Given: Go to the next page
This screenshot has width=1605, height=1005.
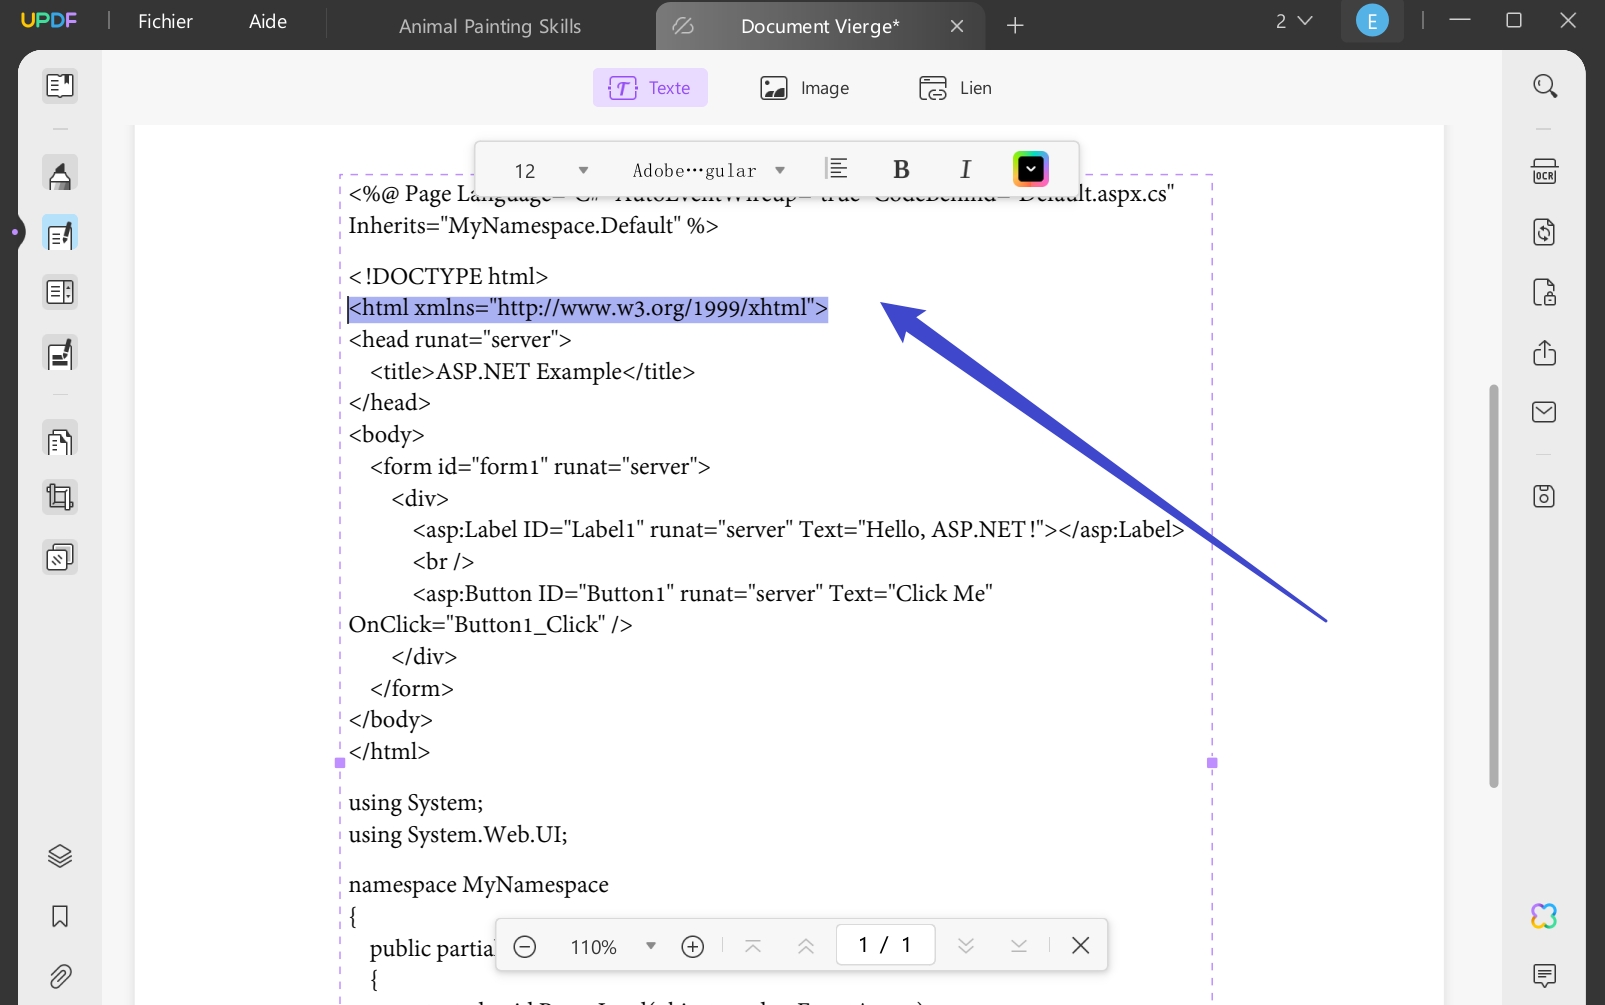Looking at the screenshot, I should (x=966, y=946).
